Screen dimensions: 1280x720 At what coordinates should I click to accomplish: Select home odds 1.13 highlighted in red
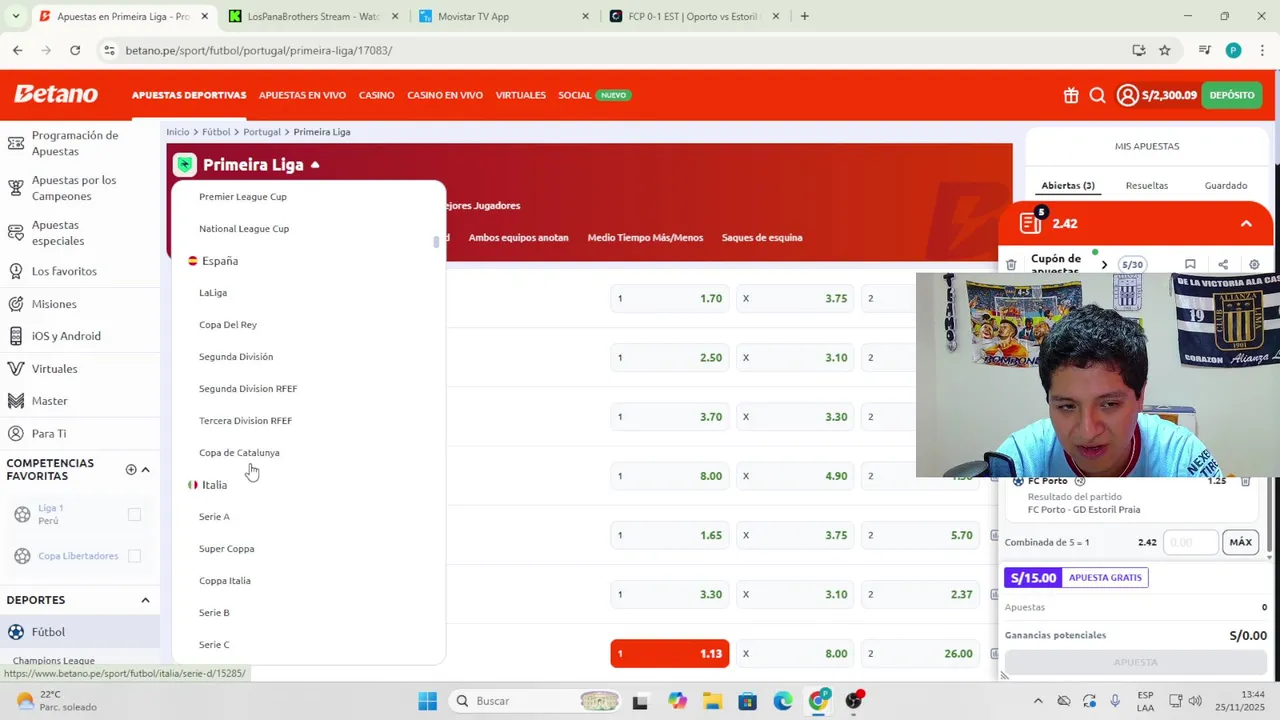pos(670,654)
